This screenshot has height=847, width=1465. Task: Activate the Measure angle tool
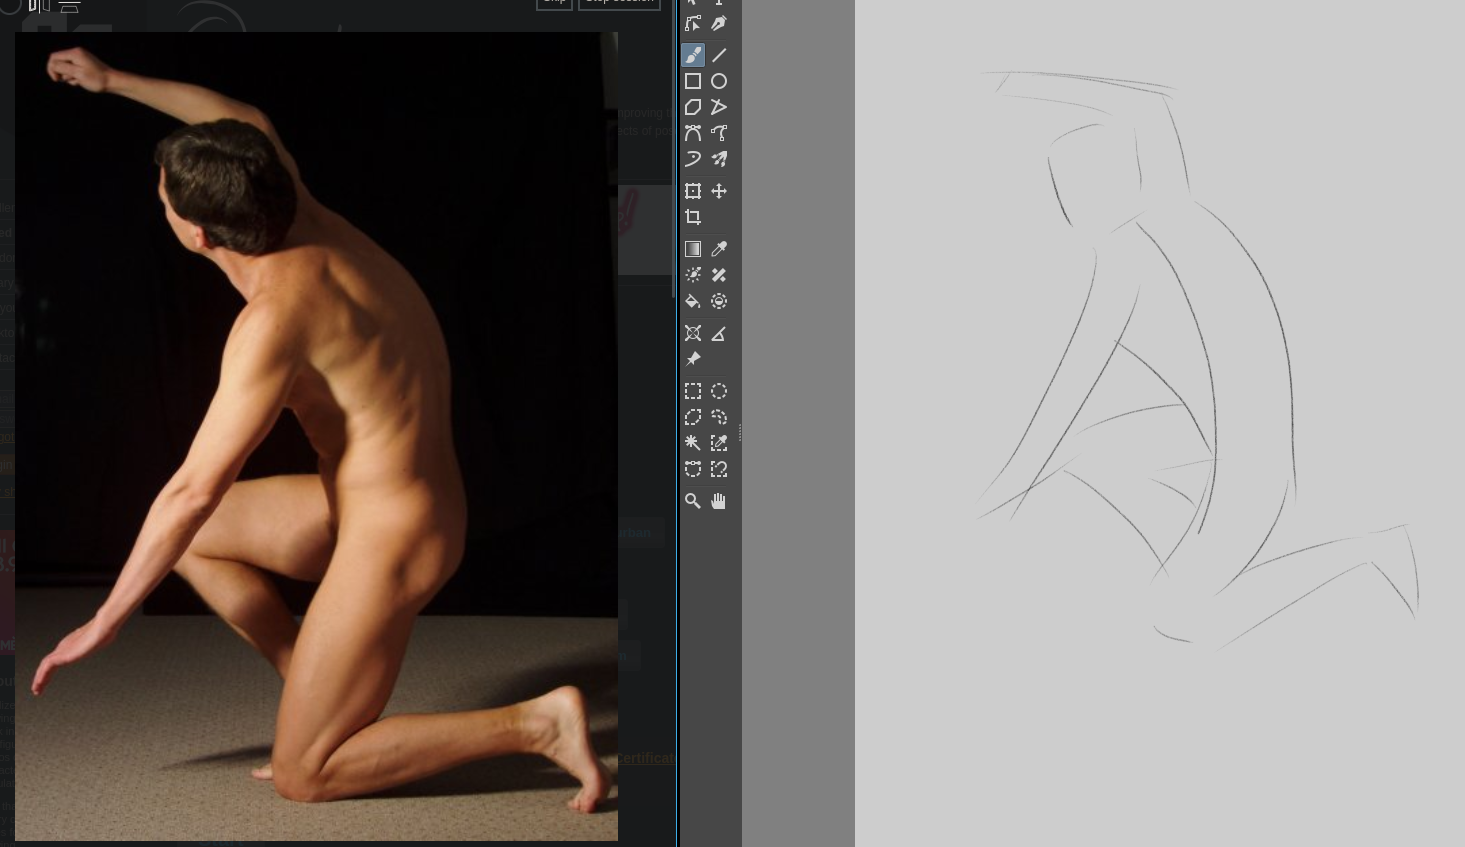click(x=719, y=333)
